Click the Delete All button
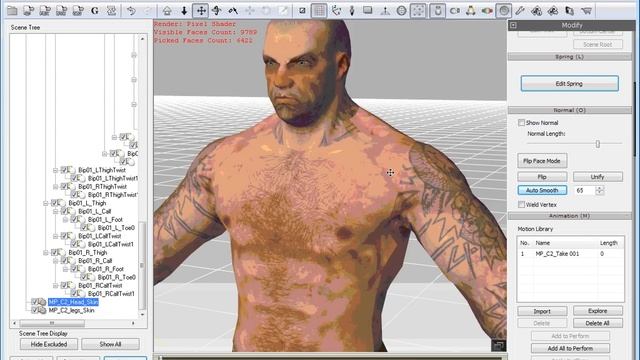 598,323
